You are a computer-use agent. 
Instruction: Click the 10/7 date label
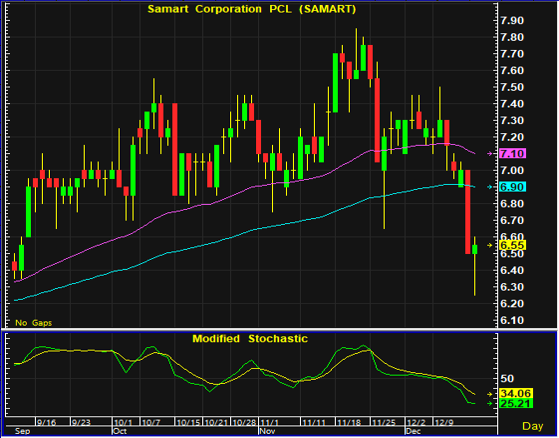coord(151,423)
